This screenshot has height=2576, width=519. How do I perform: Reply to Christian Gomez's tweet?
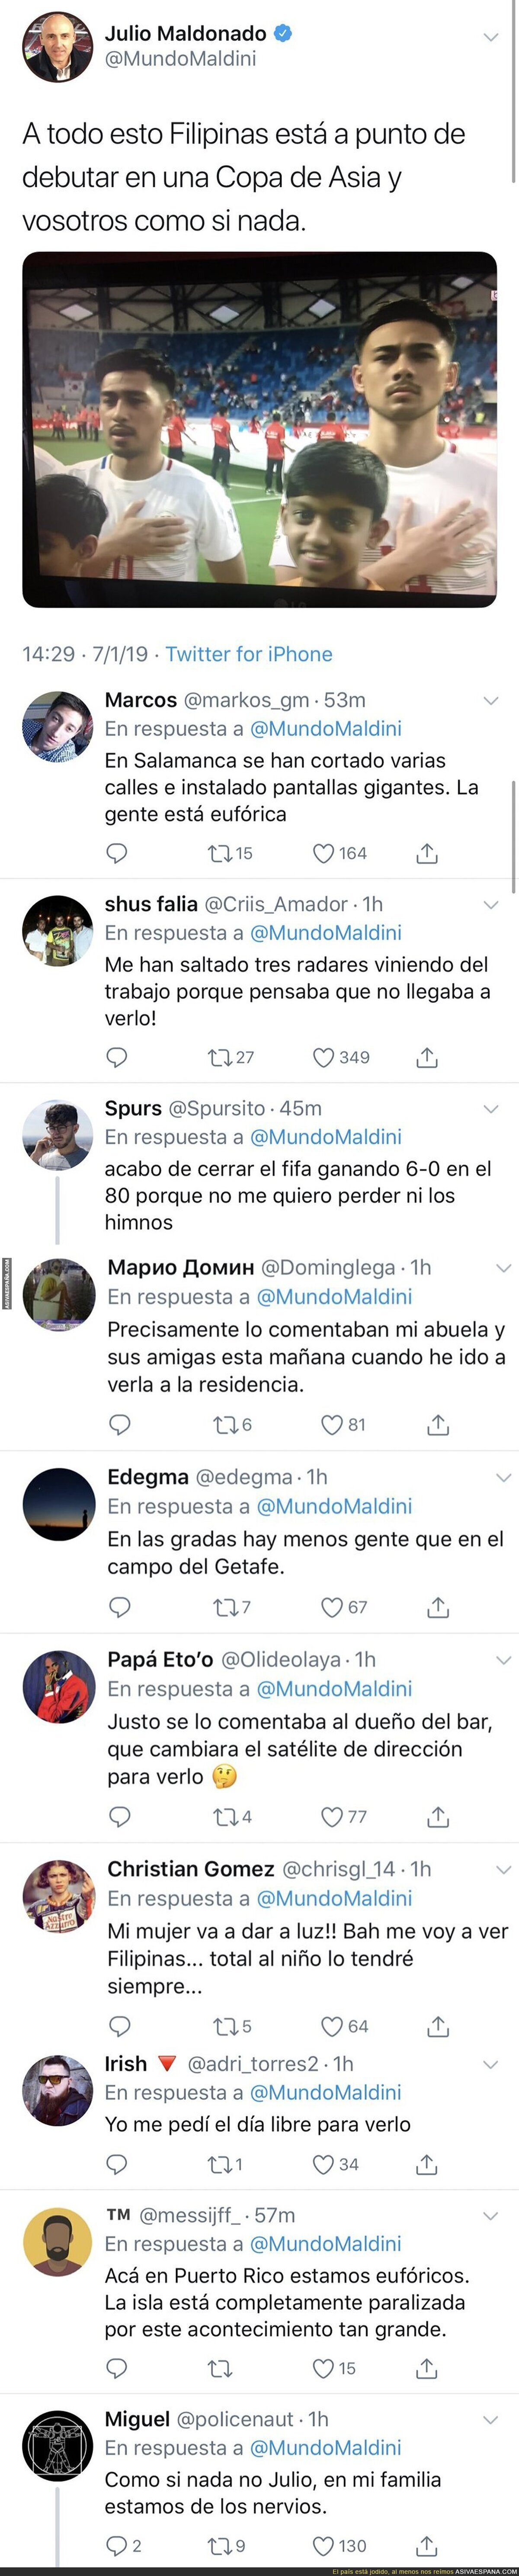(x=120, y=2026)
